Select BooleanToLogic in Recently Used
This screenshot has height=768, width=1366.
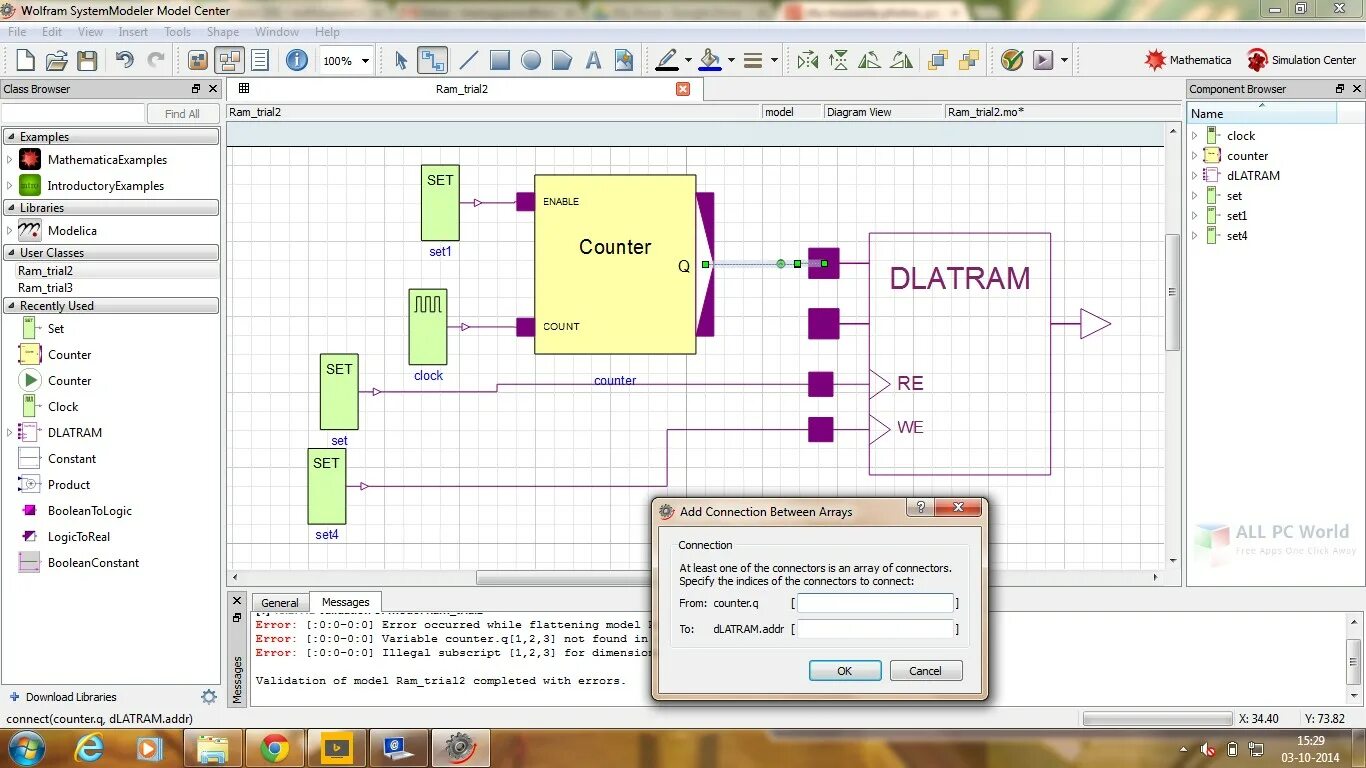point(90,511)
